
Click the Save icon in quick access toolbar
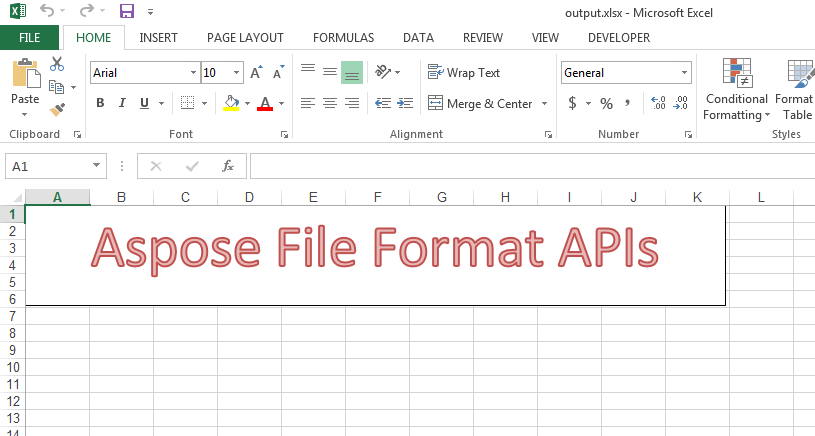pos(127,12)
